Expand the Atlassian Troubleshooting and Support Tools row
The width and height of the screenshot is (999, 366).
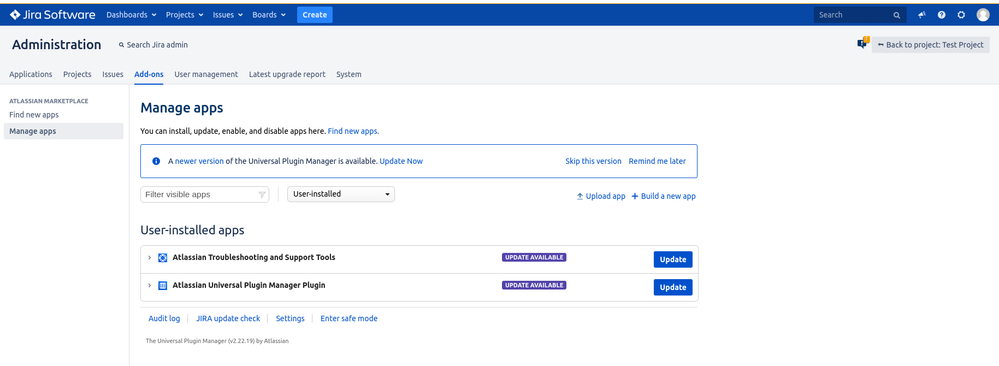(x=149, y=258)
